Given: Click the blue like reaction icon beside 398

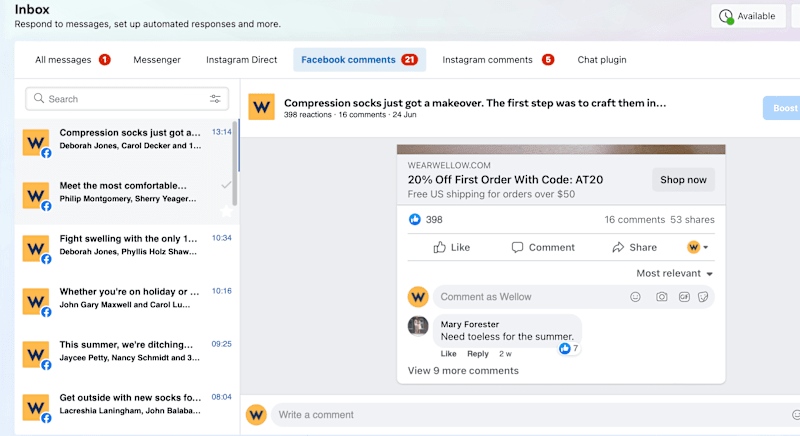Looking at the screenshot, I should click(415, 219).
